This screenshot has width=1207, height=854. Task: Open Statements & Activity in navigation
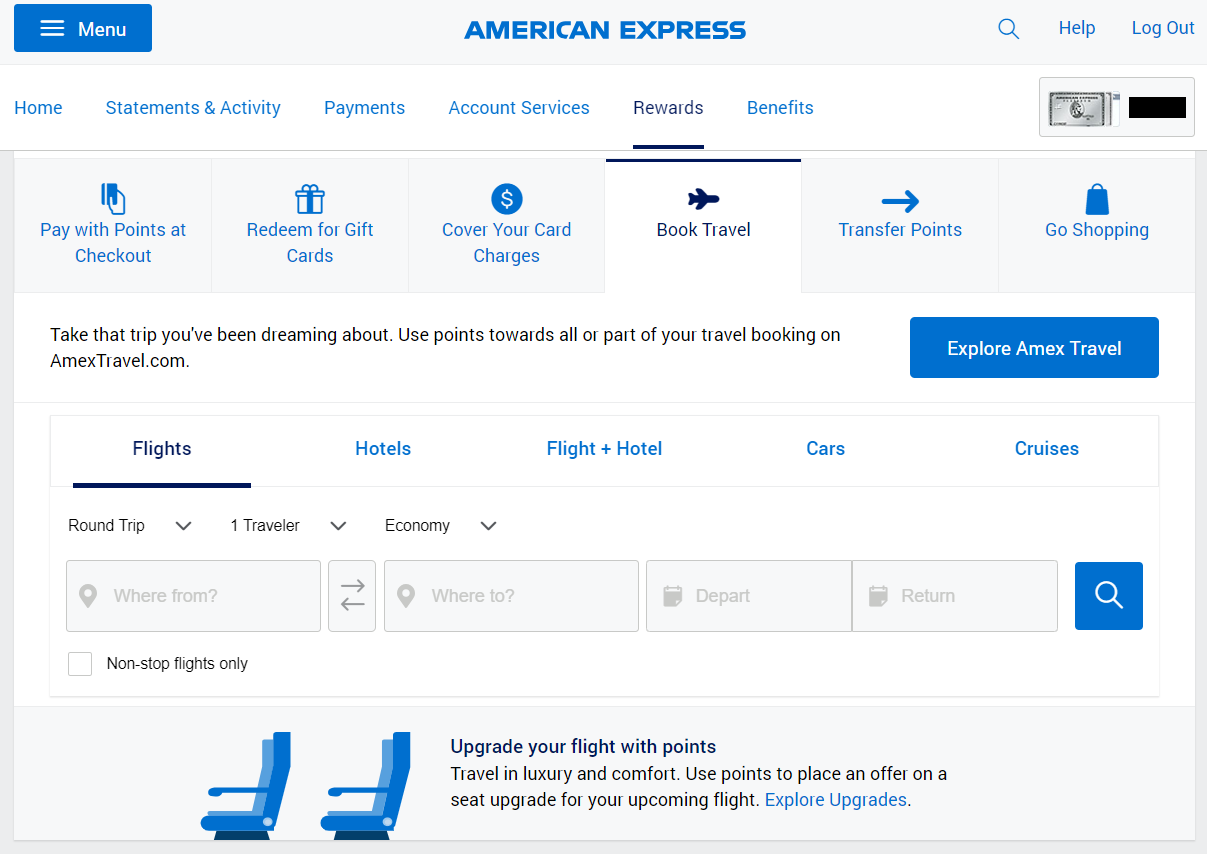click(193, 108)
